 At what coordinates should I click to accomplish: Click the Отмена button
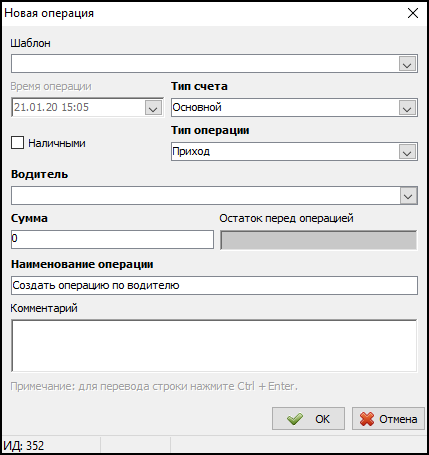[x=388, y=419]
